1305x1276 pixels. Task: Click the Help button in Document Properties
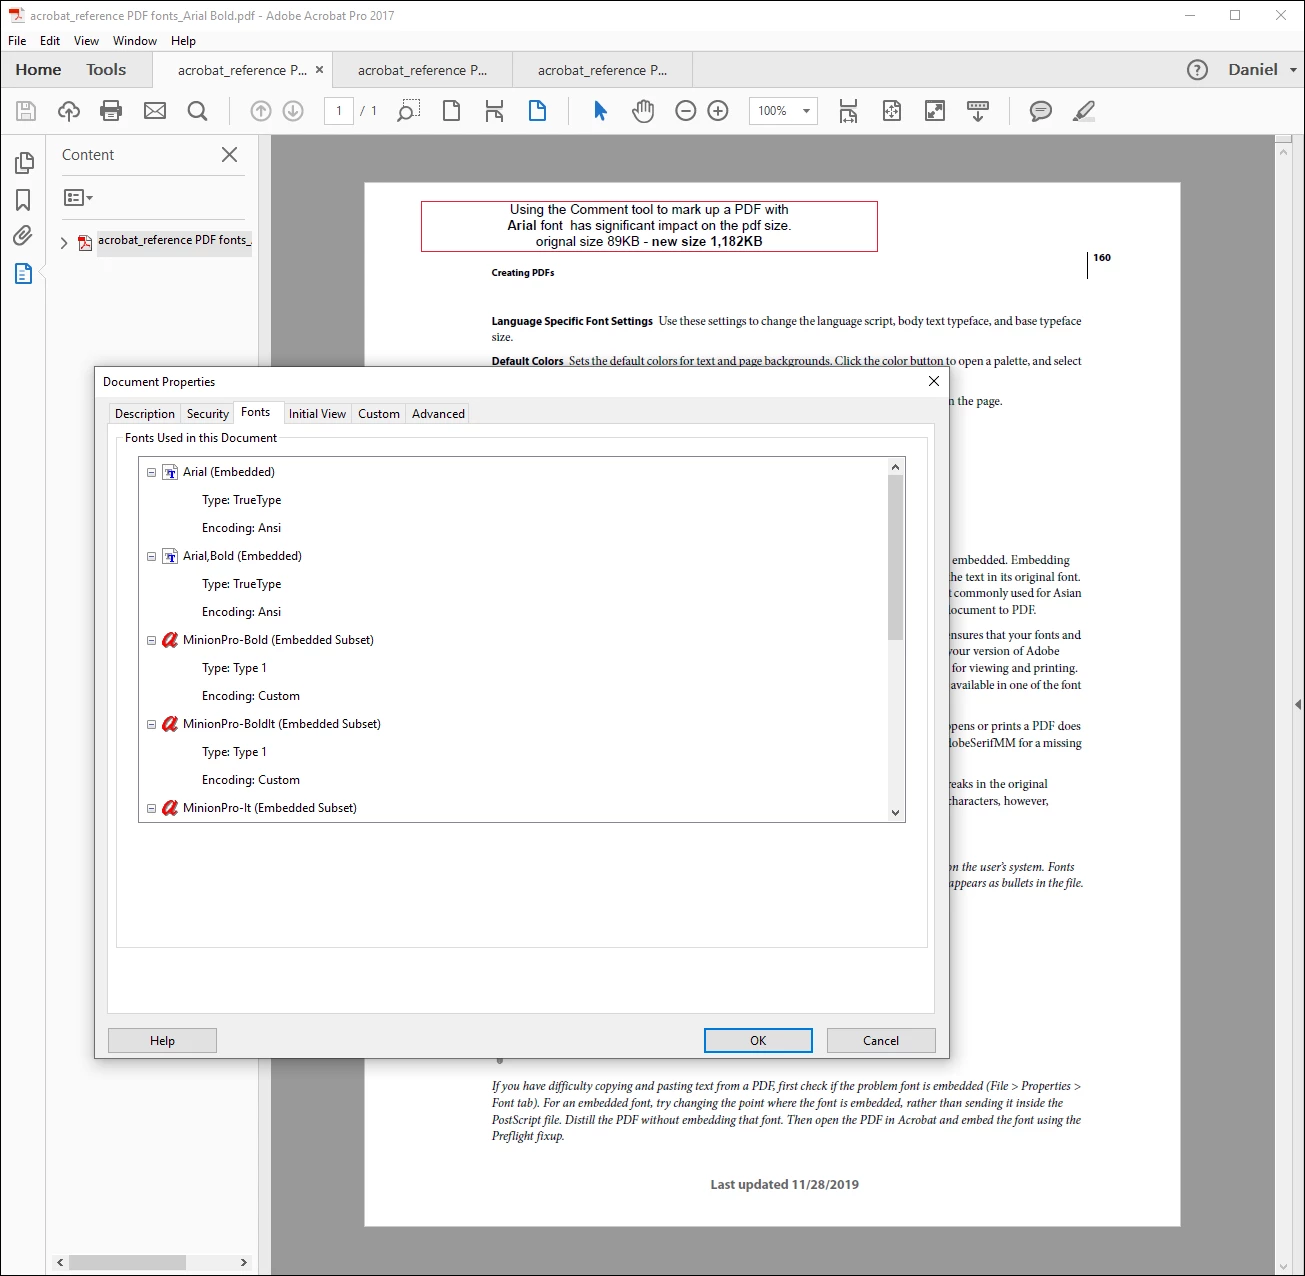162,1041
